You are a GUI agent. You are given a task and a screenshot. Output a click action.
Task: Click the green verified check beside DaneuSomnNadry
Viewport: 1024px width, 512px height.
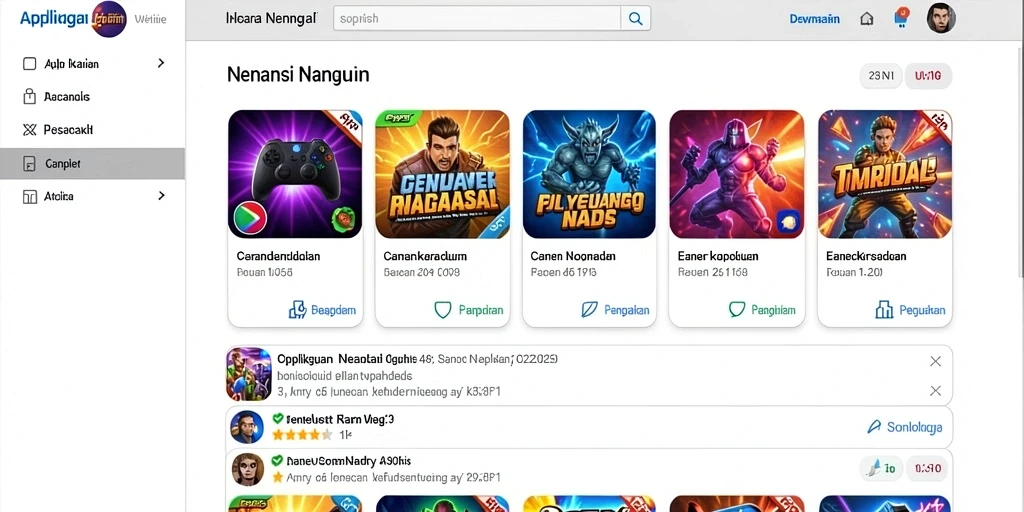click(x=278, y=461)
